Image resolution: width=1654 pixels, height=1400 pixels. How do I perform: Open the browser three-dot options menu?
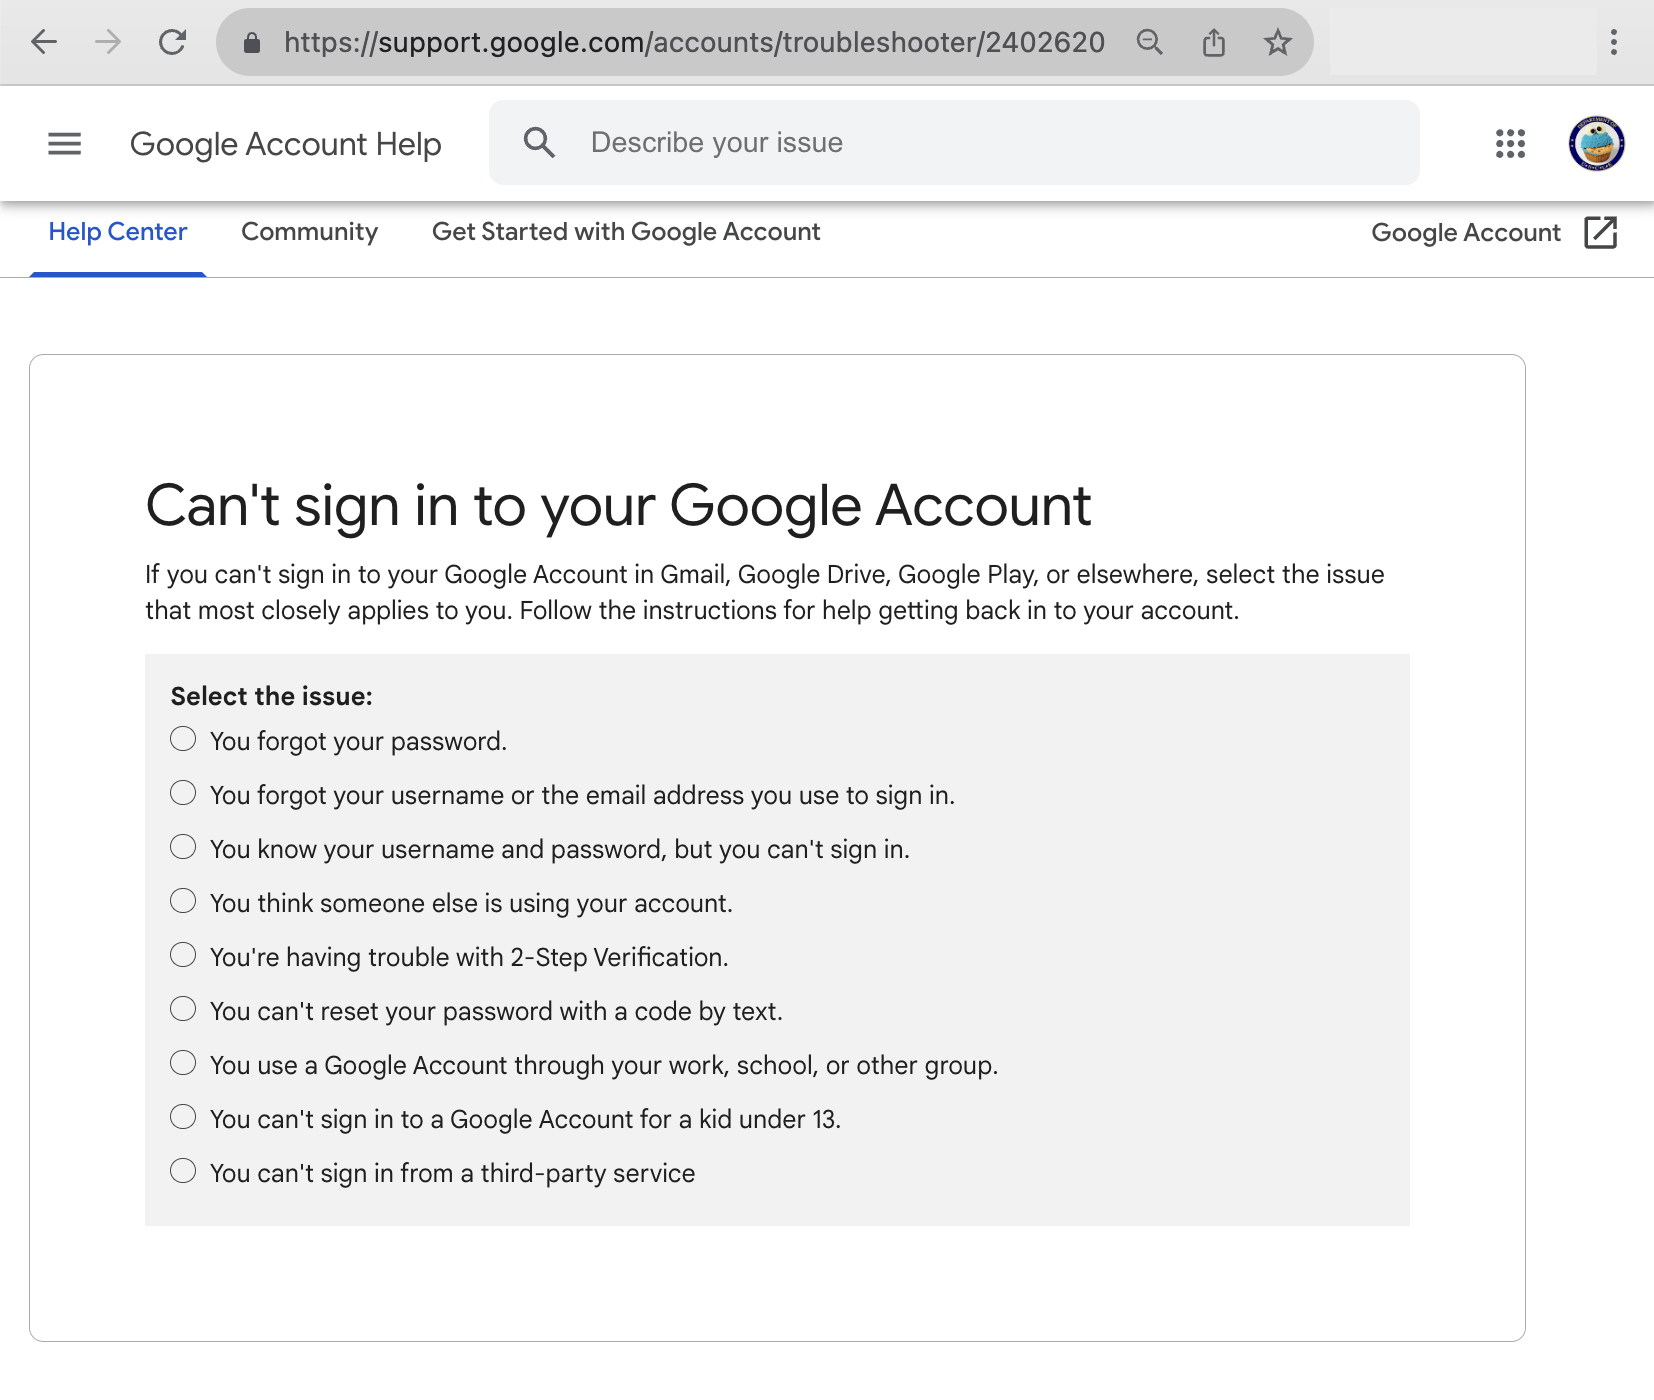1612,42
